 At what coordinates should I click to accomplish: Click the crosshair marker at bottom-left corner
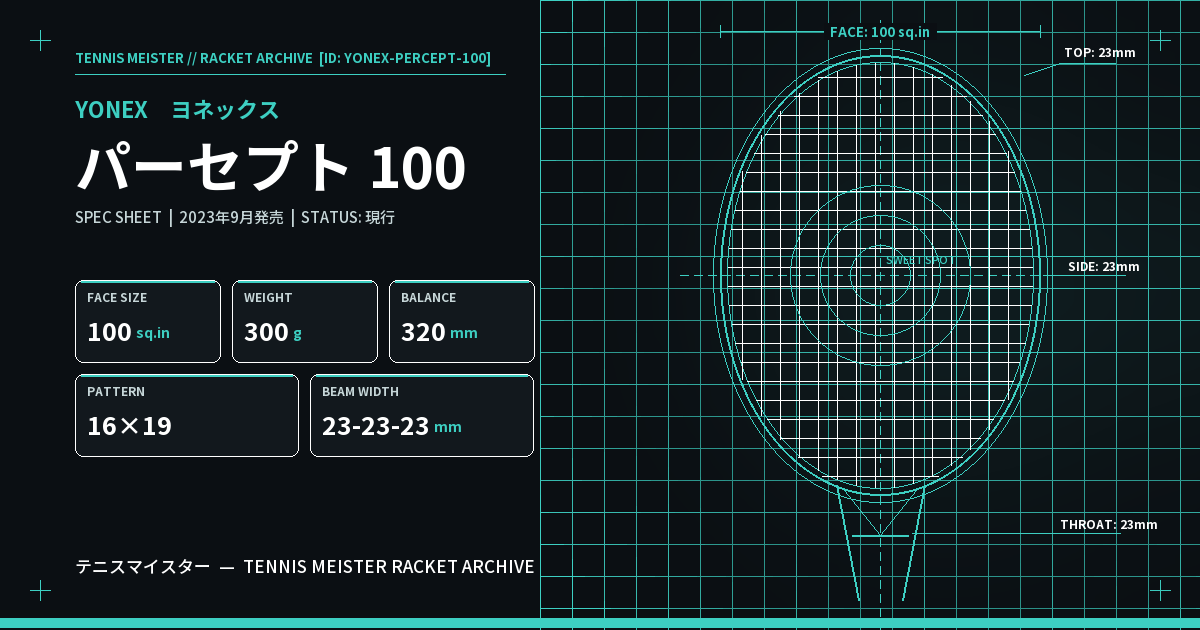click(x=40, y=590)
